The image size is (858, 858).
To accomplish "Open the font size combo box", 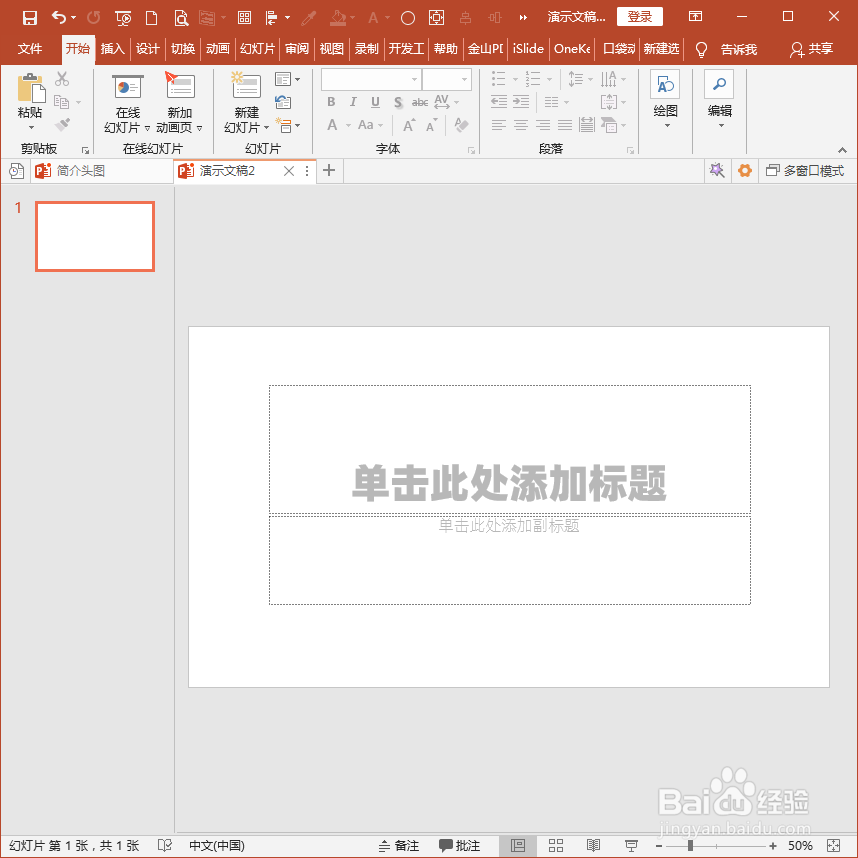I will 447,79.
